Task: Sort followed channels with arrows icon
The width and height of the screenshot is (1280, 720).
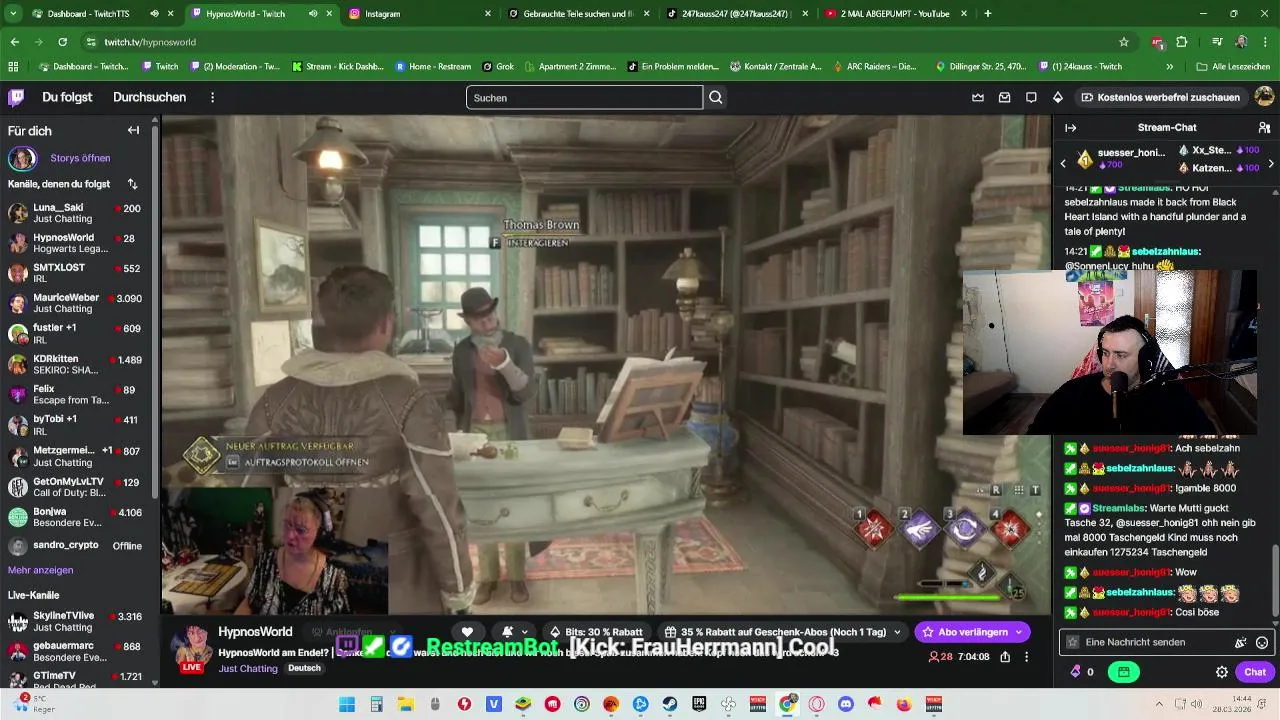Action: pos(132,184)
